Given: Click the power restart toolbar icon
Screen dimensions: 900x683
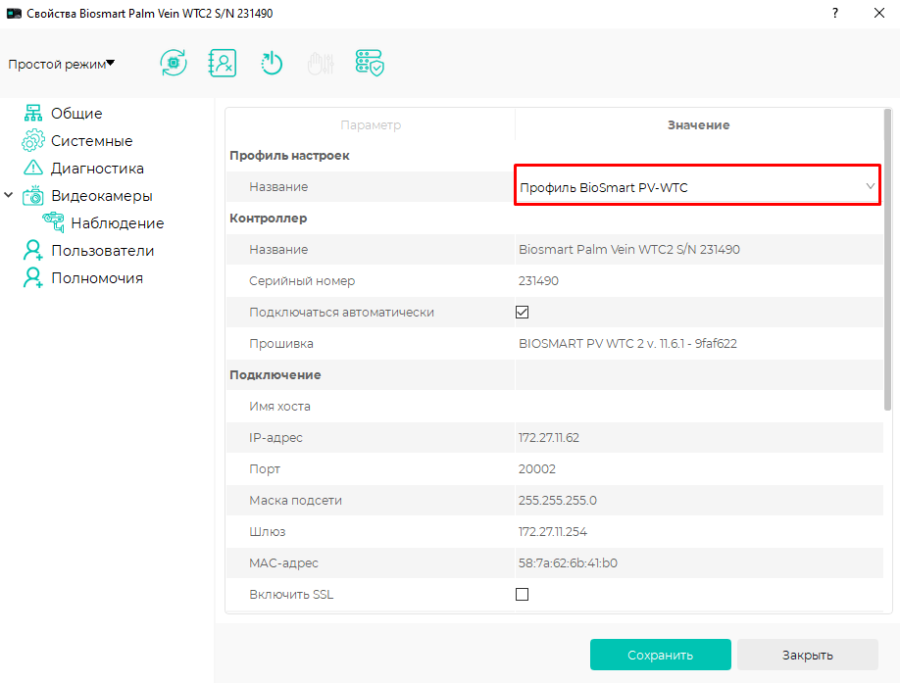Looking at the screenshot, I should click(x=271, y=63).
